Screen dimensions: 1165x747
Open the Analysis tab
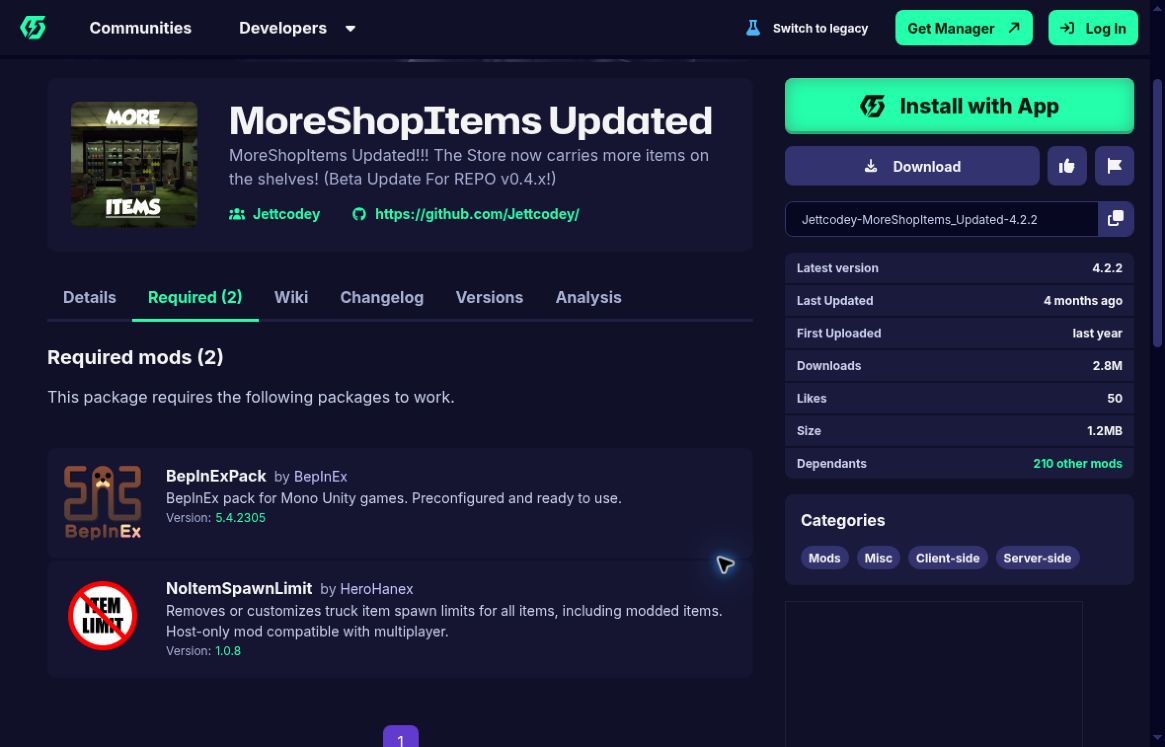pos(588,297)
